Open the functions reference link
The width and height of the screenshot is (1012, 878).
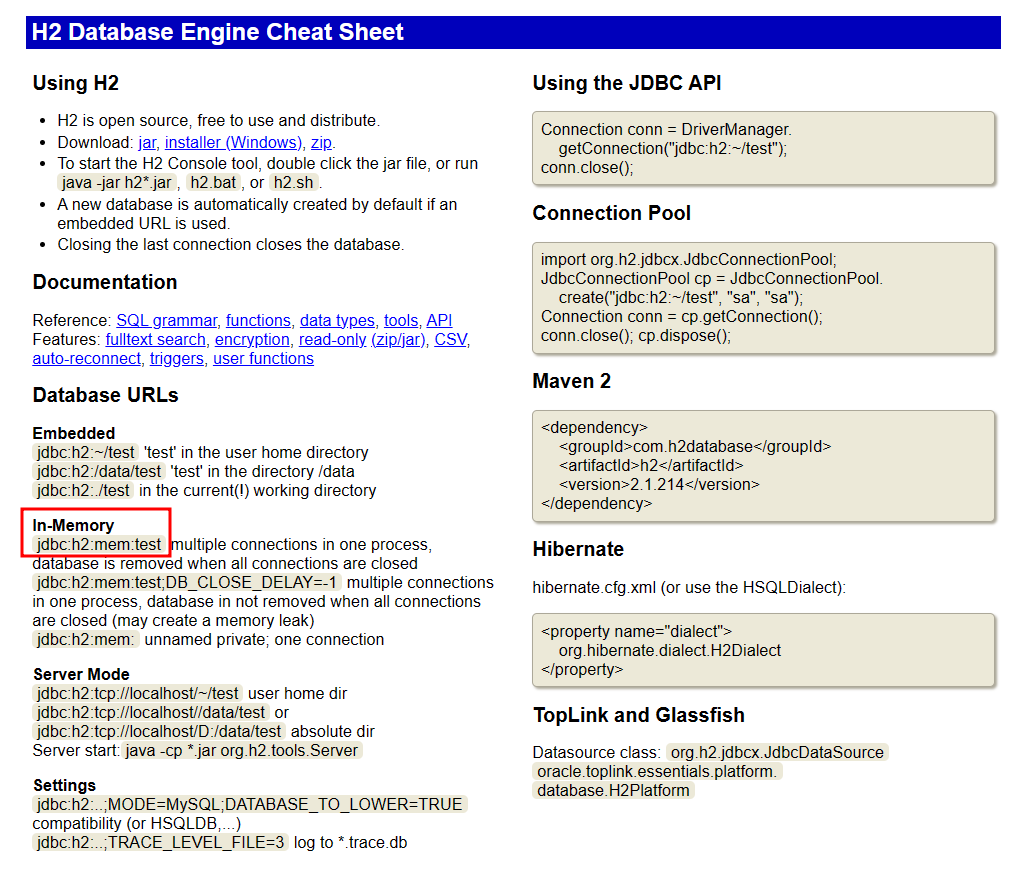point(258,320)
